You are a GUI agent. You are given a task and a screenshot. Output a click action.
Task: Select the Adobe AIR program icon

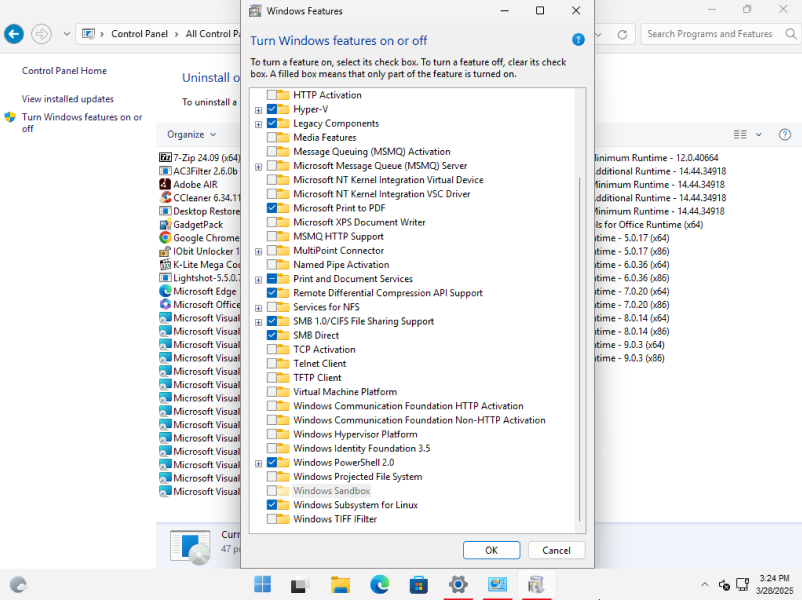click(x=165, y=184)
